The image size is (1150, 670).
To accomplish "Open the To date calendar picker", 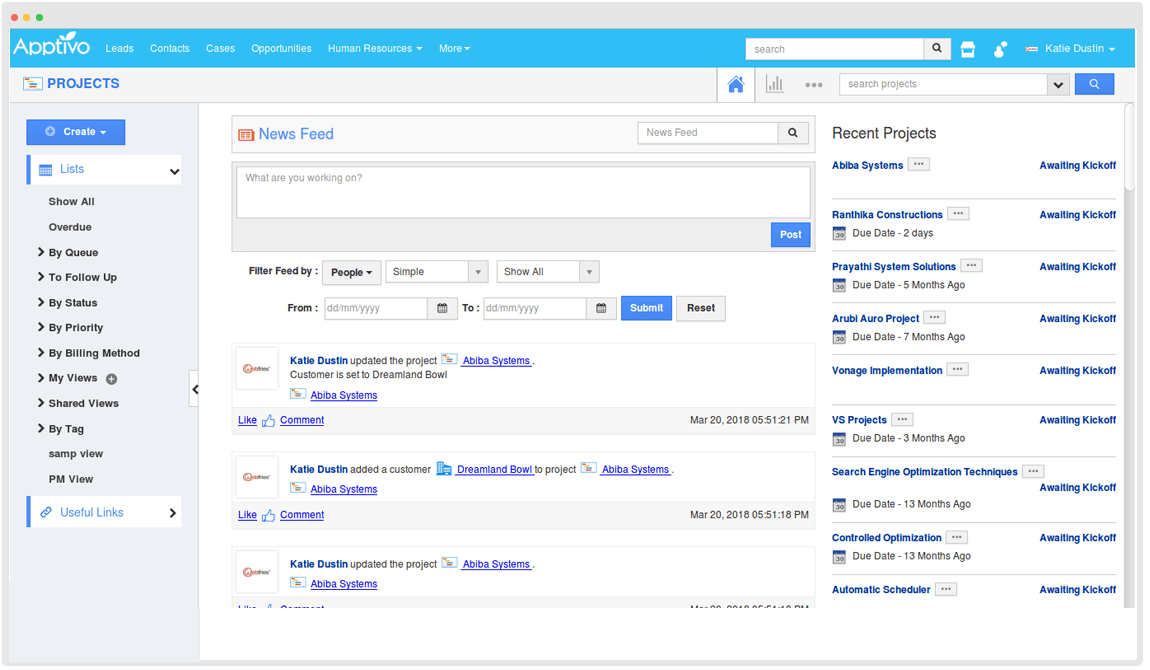I will (600, 308).
